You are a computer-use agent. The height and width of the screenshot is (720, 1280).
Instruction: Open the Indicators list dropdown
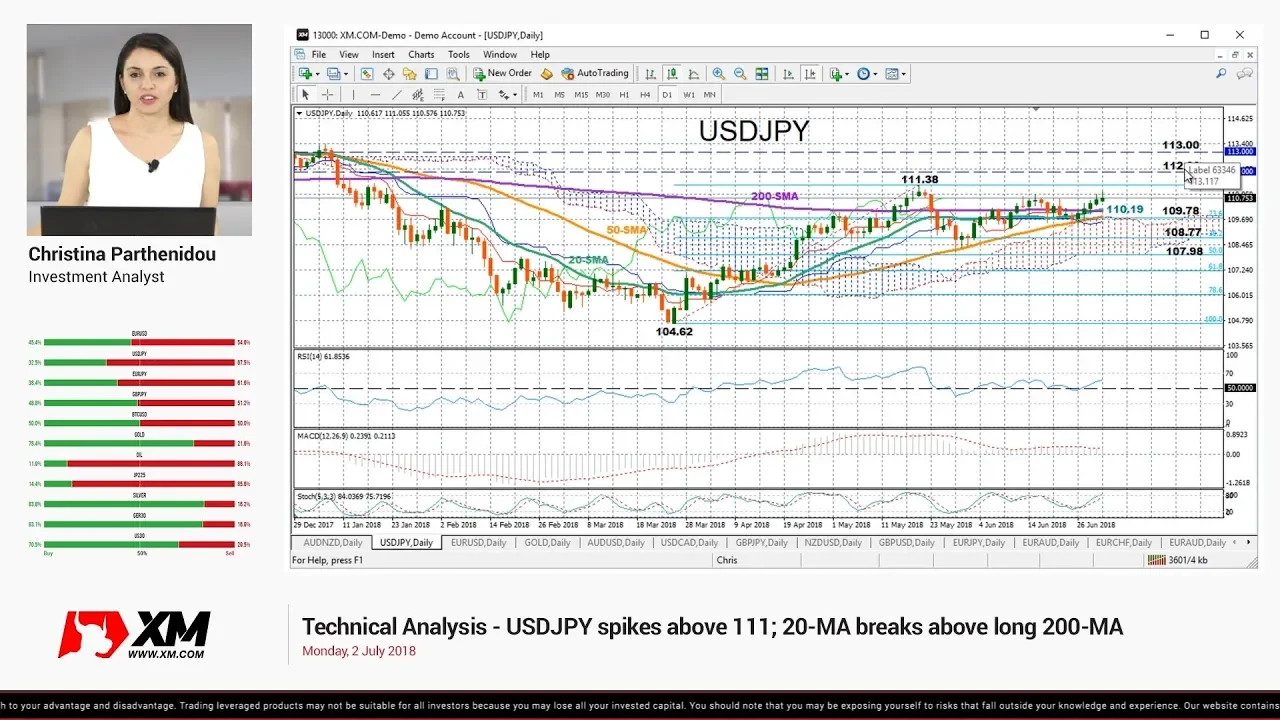pyautogui.click(x=839, y=73)
